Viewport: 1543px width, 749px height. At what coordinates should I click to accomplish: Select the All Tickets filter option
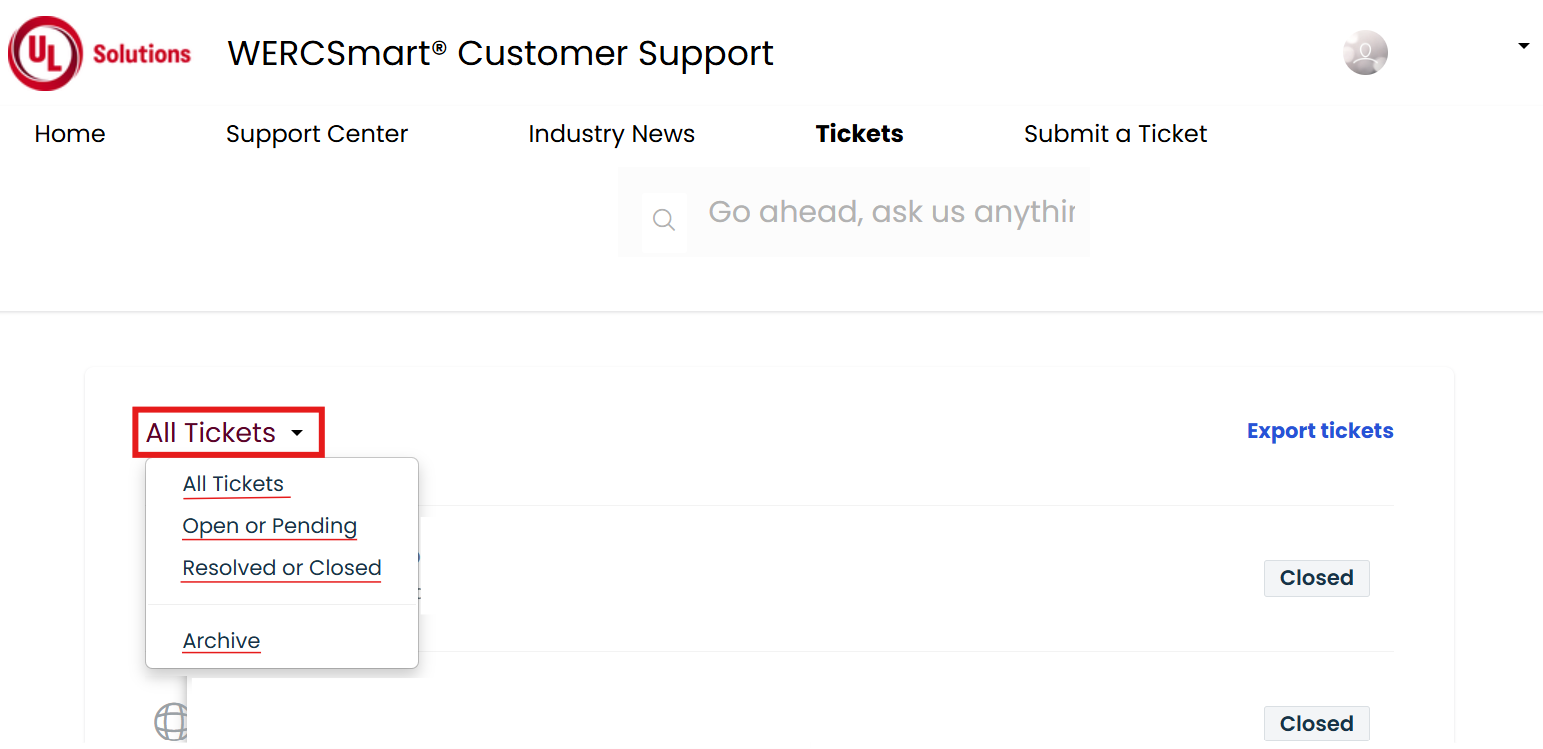(x=233, y=484)
